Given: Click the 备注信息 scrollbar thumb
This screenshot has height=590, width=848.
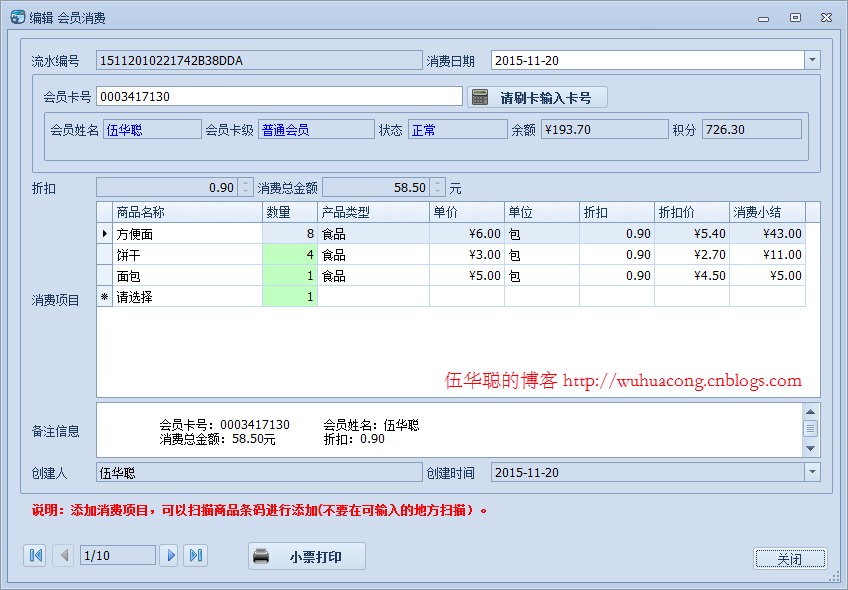Looking at the screenshot, I should click(x=810, y=429).
